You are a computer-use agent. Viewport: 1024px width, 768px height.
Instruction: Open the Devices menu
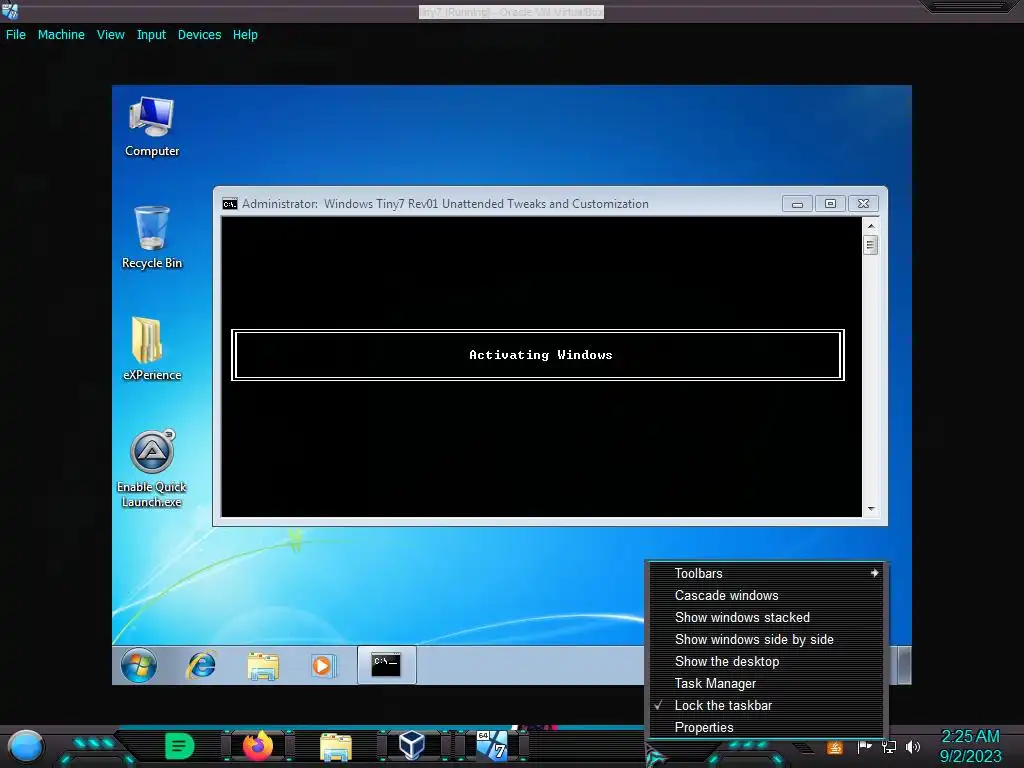(199, 35)
